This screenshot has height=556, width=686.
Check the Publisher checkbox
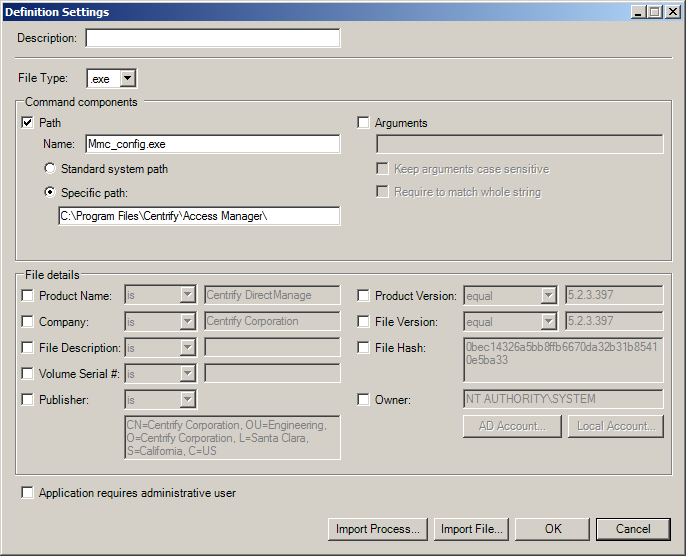click(x=28, y=400)
